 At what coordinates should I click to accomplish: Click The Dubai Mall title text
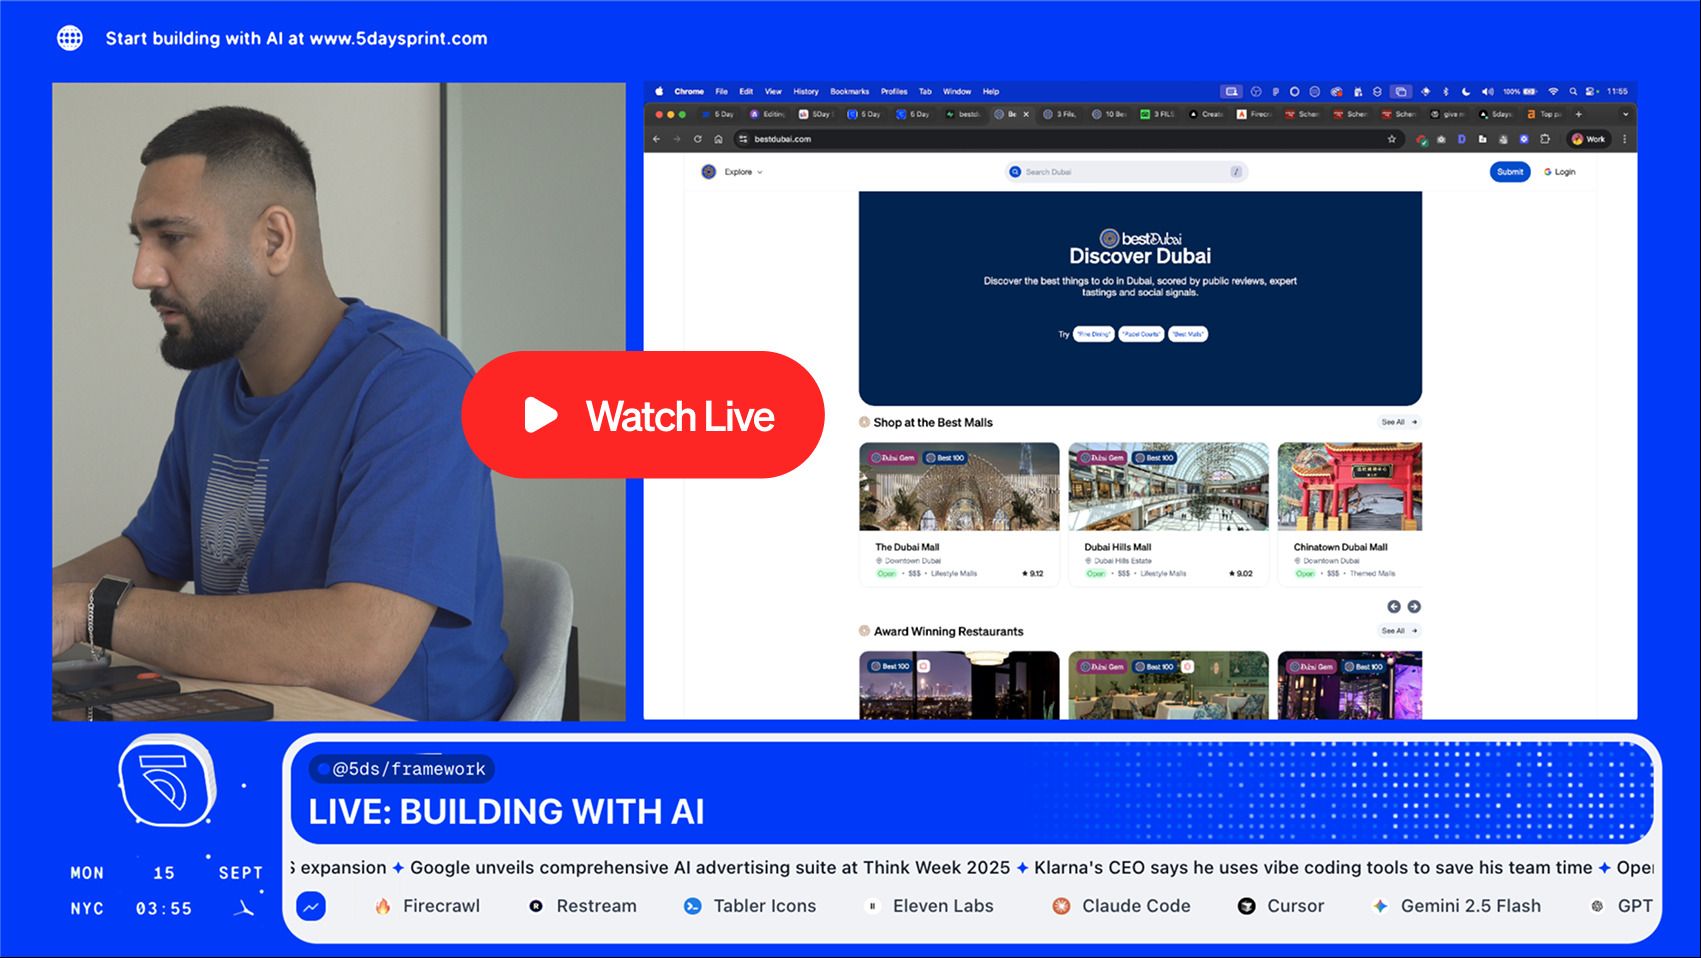(907, 547)
